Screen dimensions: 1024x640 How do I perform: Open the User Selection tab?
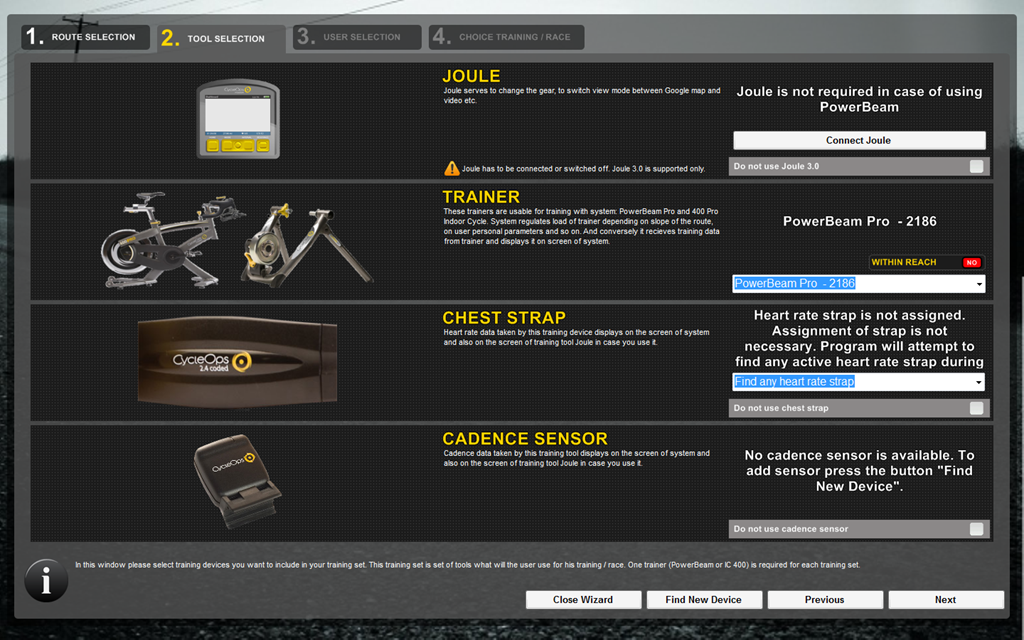point(357,37)
